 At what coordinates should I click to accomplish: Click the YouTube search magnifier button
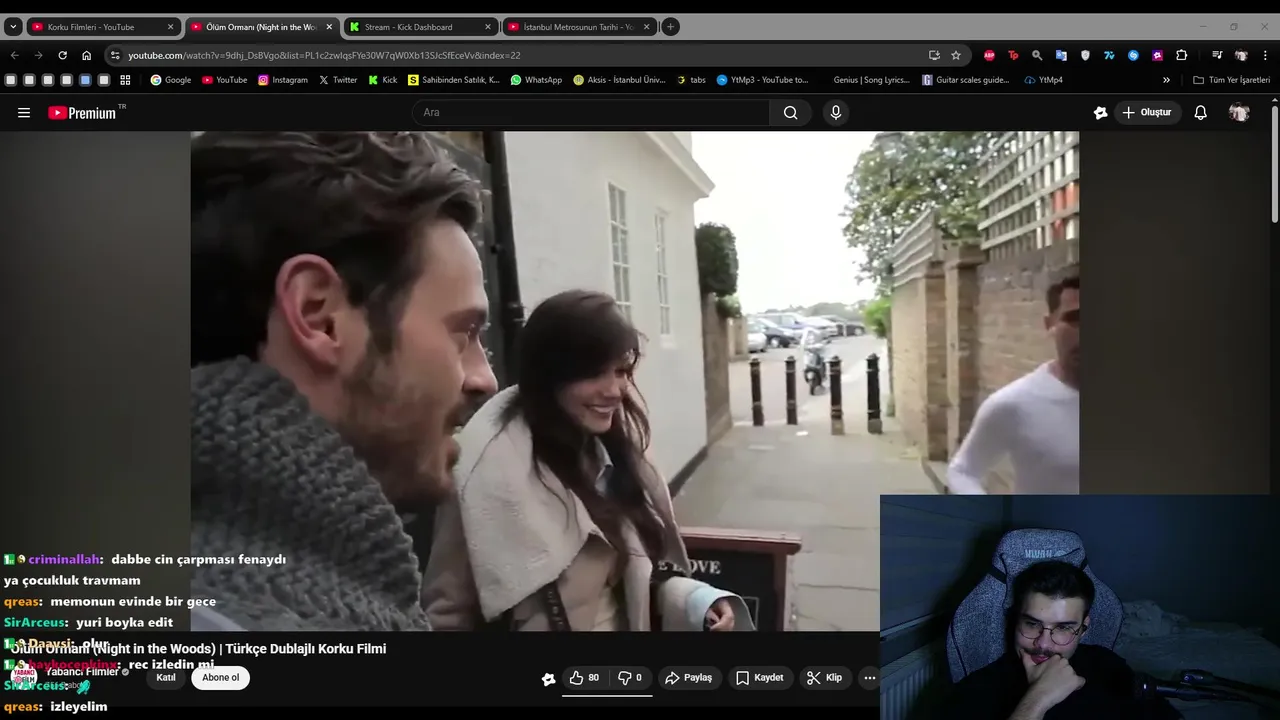(x=790, y=113)
